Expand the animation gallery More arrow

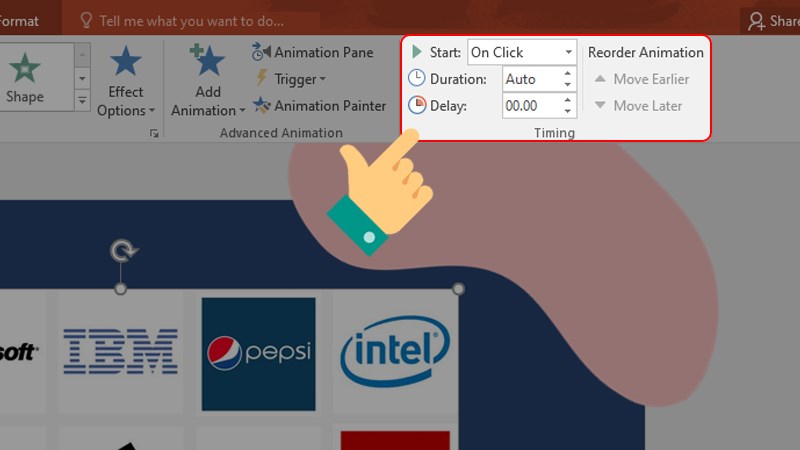tap(82, 101)
